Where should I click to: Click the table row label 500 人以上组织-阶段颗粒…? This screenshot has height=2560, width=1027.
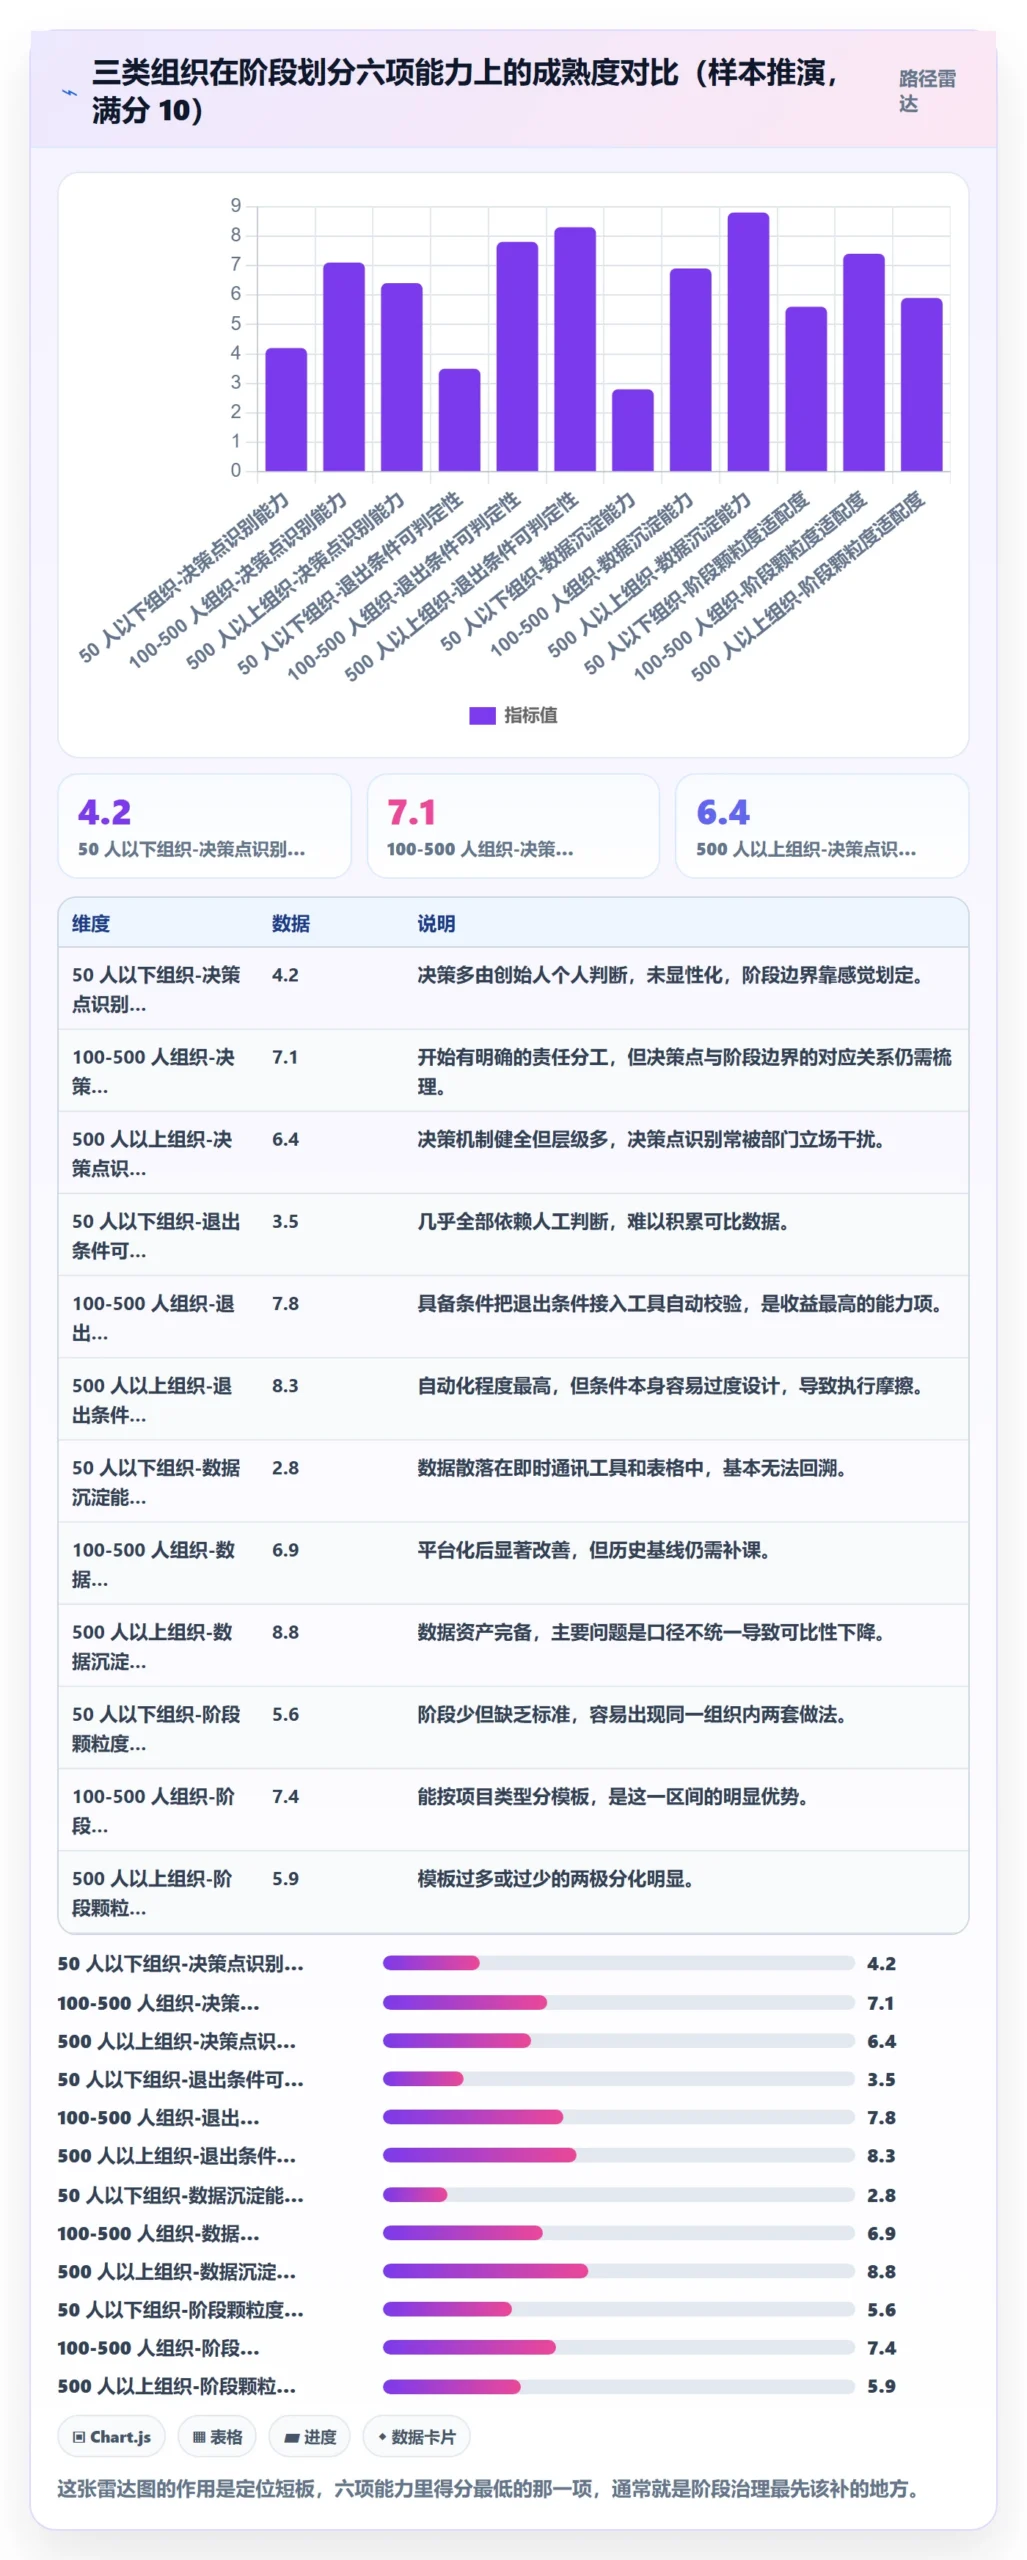point(152,1892)
